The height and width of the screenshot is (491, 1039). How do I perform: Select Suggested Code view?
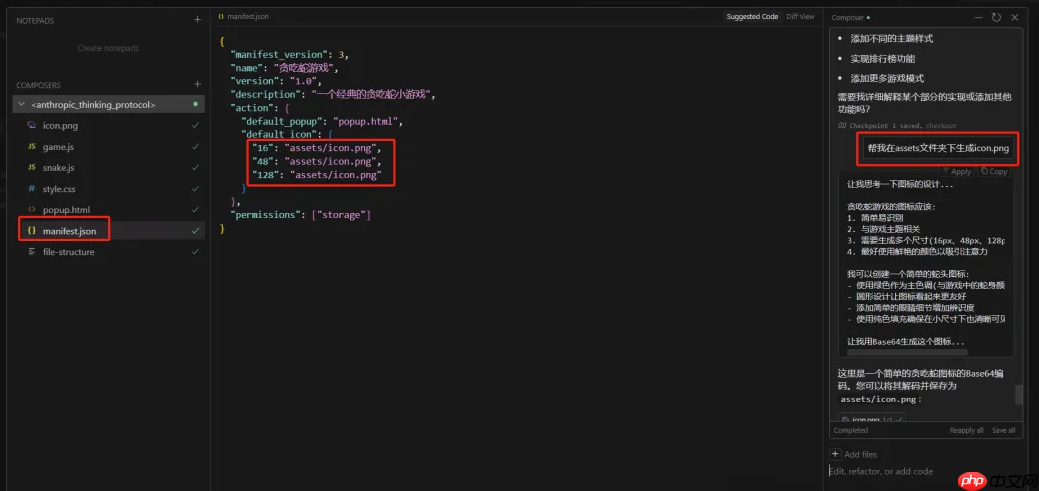click(x=752, y=17)
